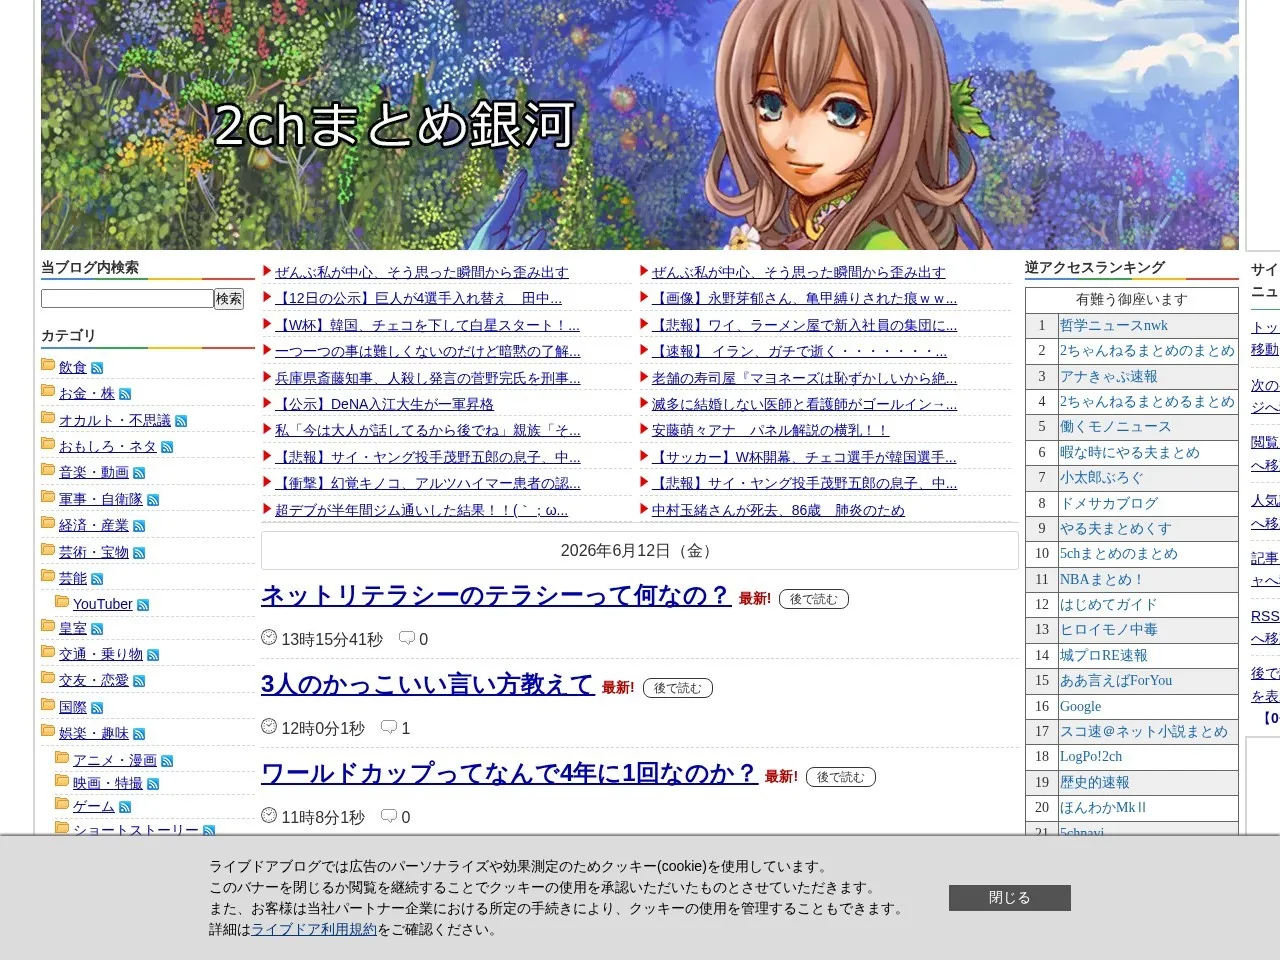Viewport: 1280px width, 960px height.
Task: Open RSS feed icon next to 国際
Action: tap(97, 708)
